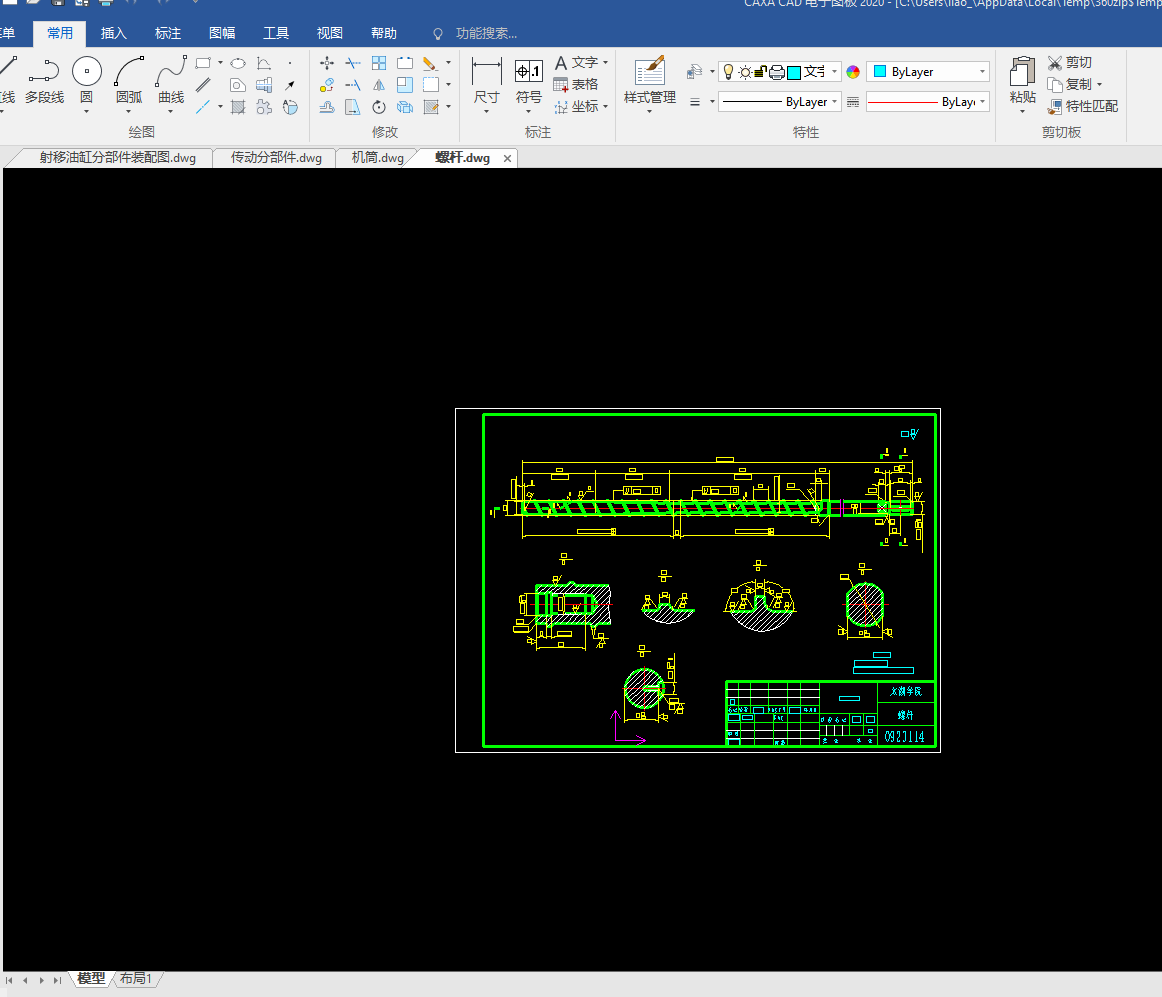Select the rotate tool

click(x=379, y=107)
